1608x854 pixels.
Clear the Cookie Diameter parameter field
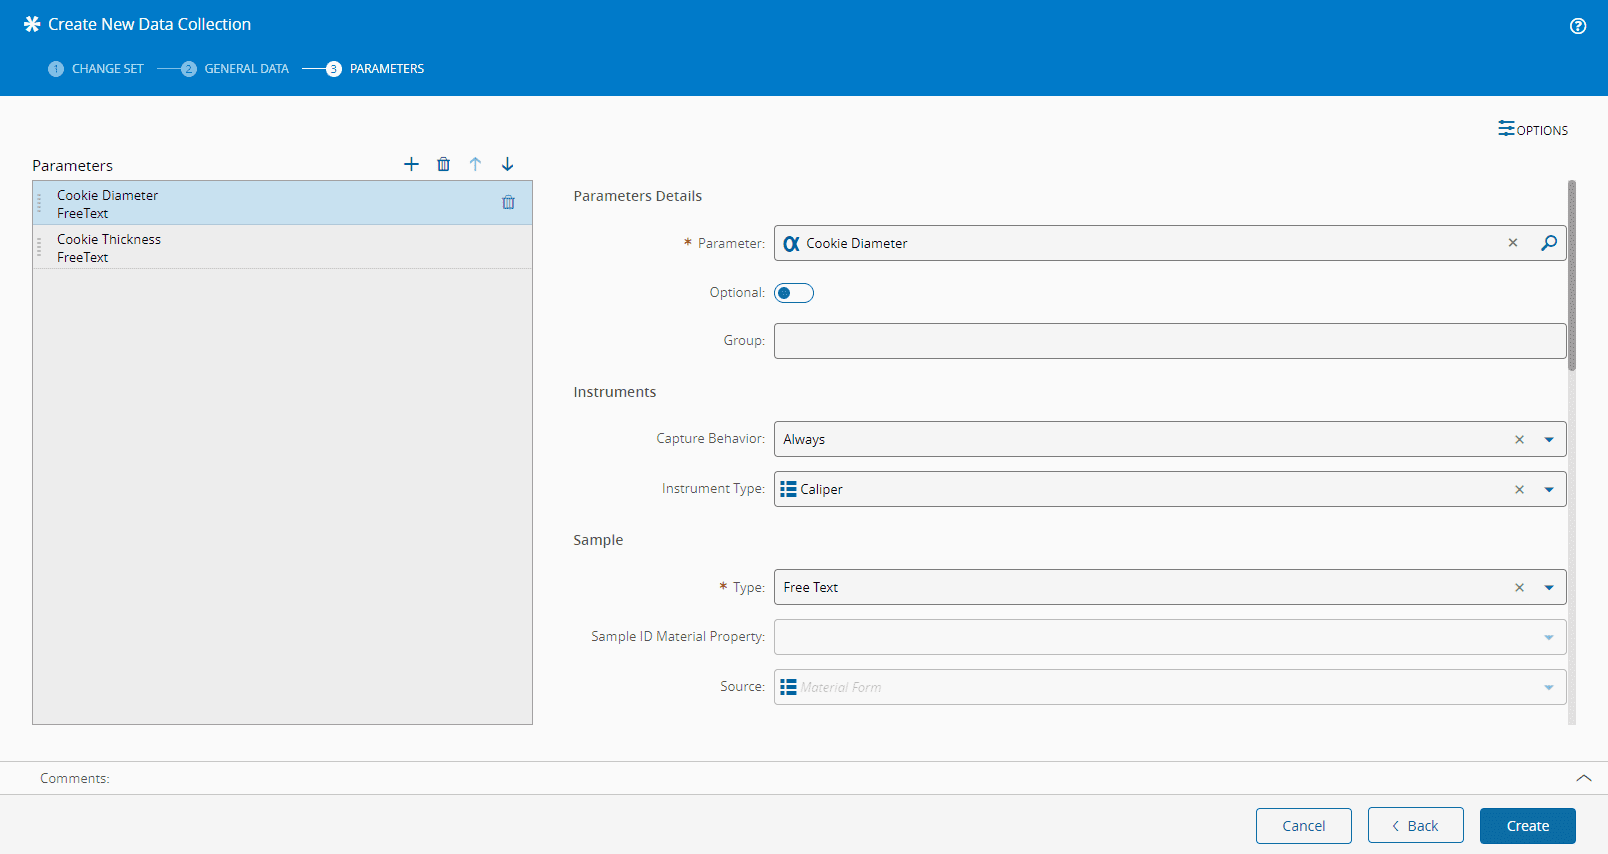click(x=1513, y=243)
